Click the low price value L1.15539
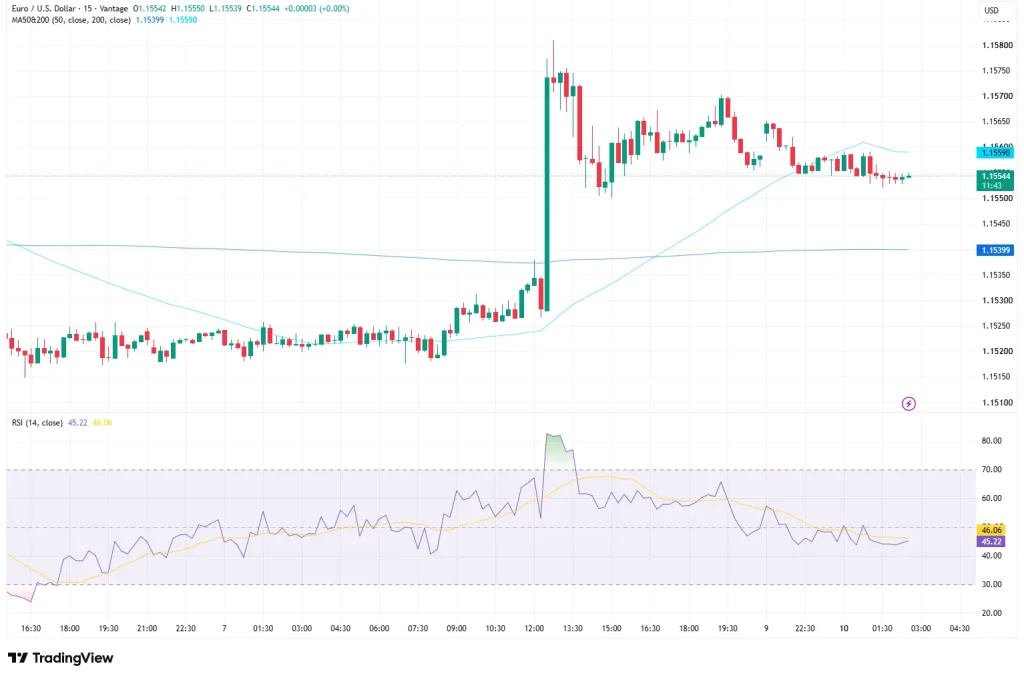The image size is (1024, 678). pyautogui.click(x=225, y=8)
